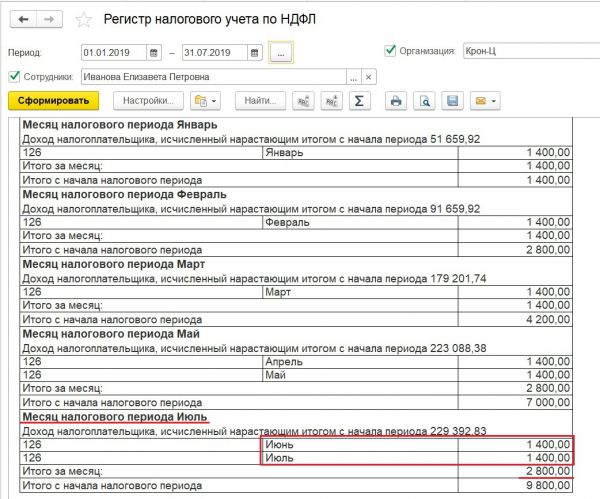The height and width of the screenshot is (499, 600).
Task: Open calendar for start date 01.01.2019
Action: click(153, 51)
